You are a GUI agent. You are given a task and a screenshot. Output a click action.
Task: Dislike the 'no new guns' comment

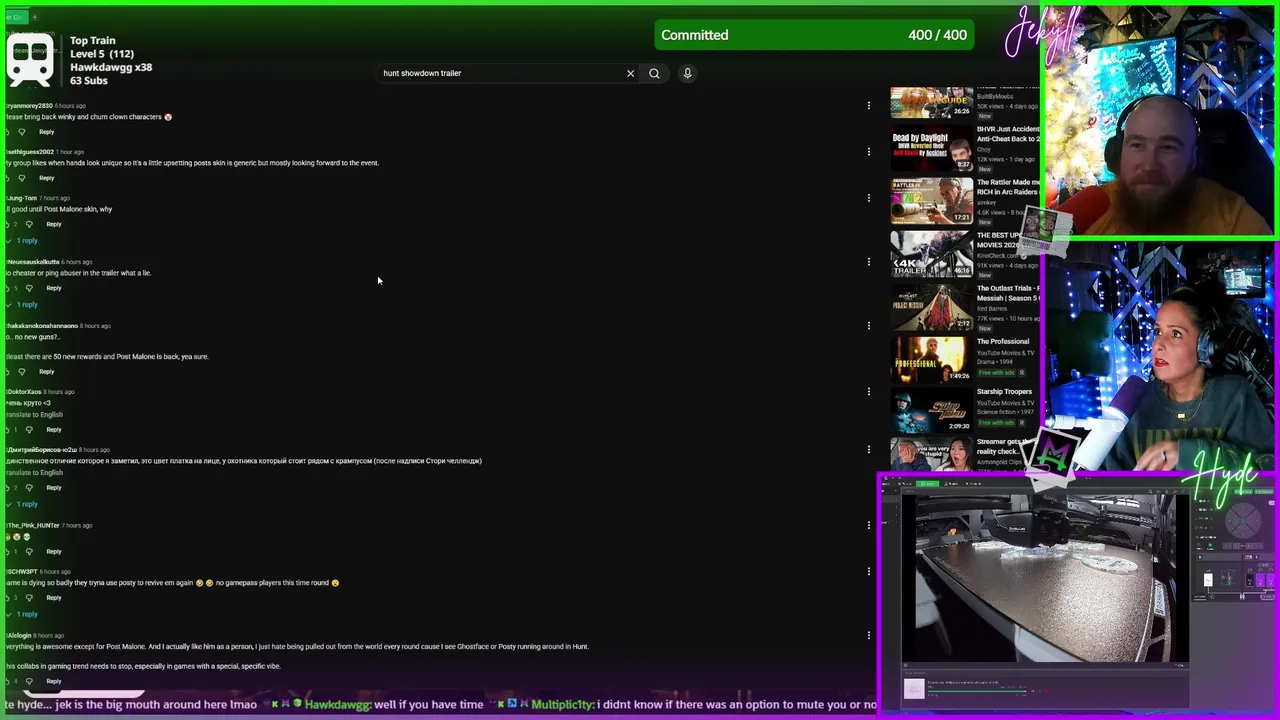tap(21, 372)
